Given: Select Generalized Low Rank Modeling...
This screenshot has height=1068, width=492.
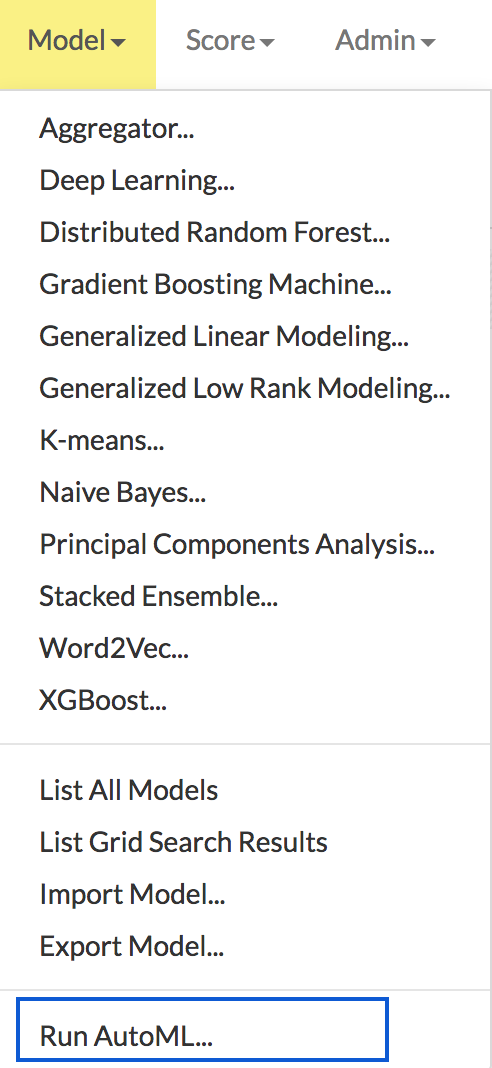Looking at the screenshot, I should coord(244,388).
